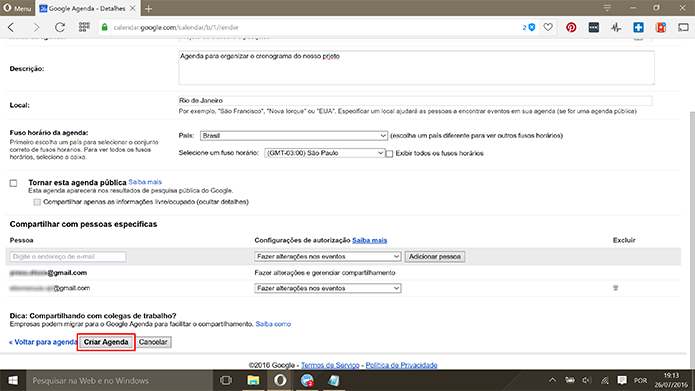Open Política de Privacidade link
The height and width of the screenshot is (391, 695).
coord(401,365)
